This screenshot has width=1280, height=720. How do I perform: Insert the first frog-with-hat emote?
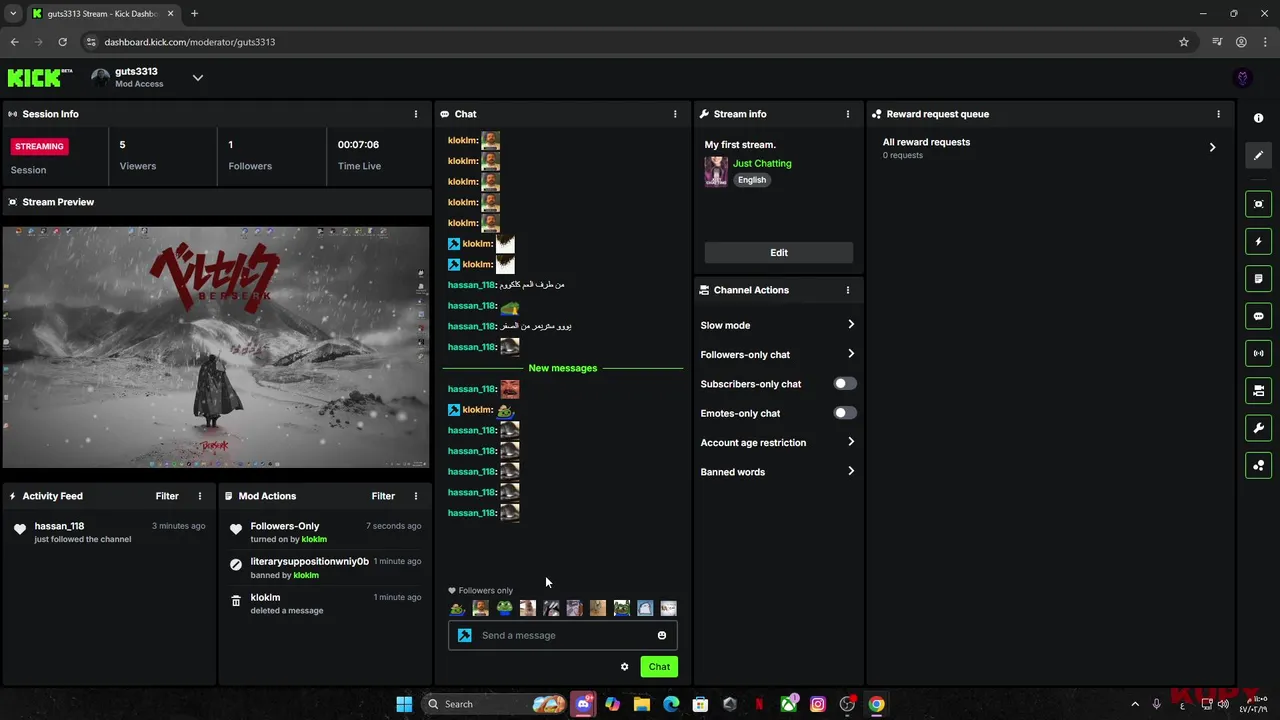pos(457,608)
